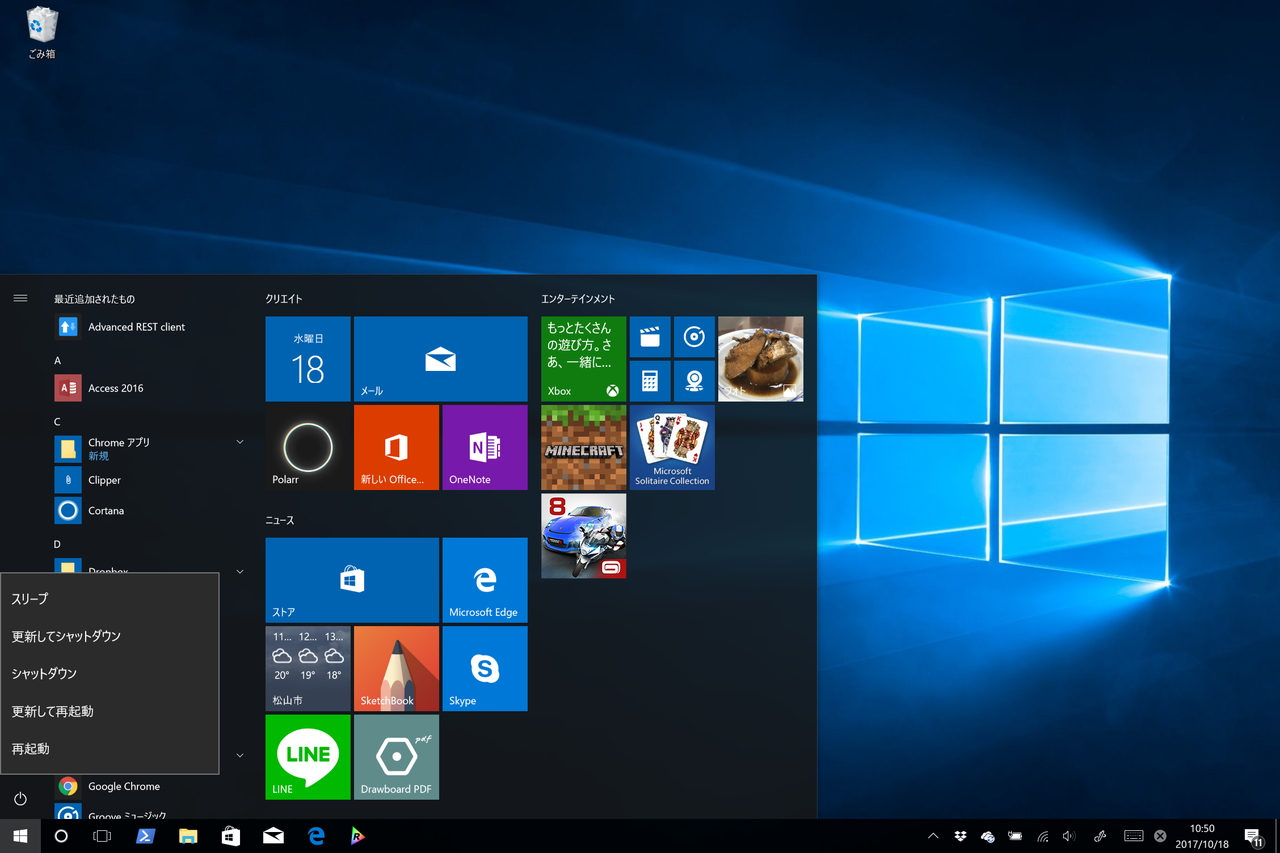Open the LINE tile

[308, 757]
